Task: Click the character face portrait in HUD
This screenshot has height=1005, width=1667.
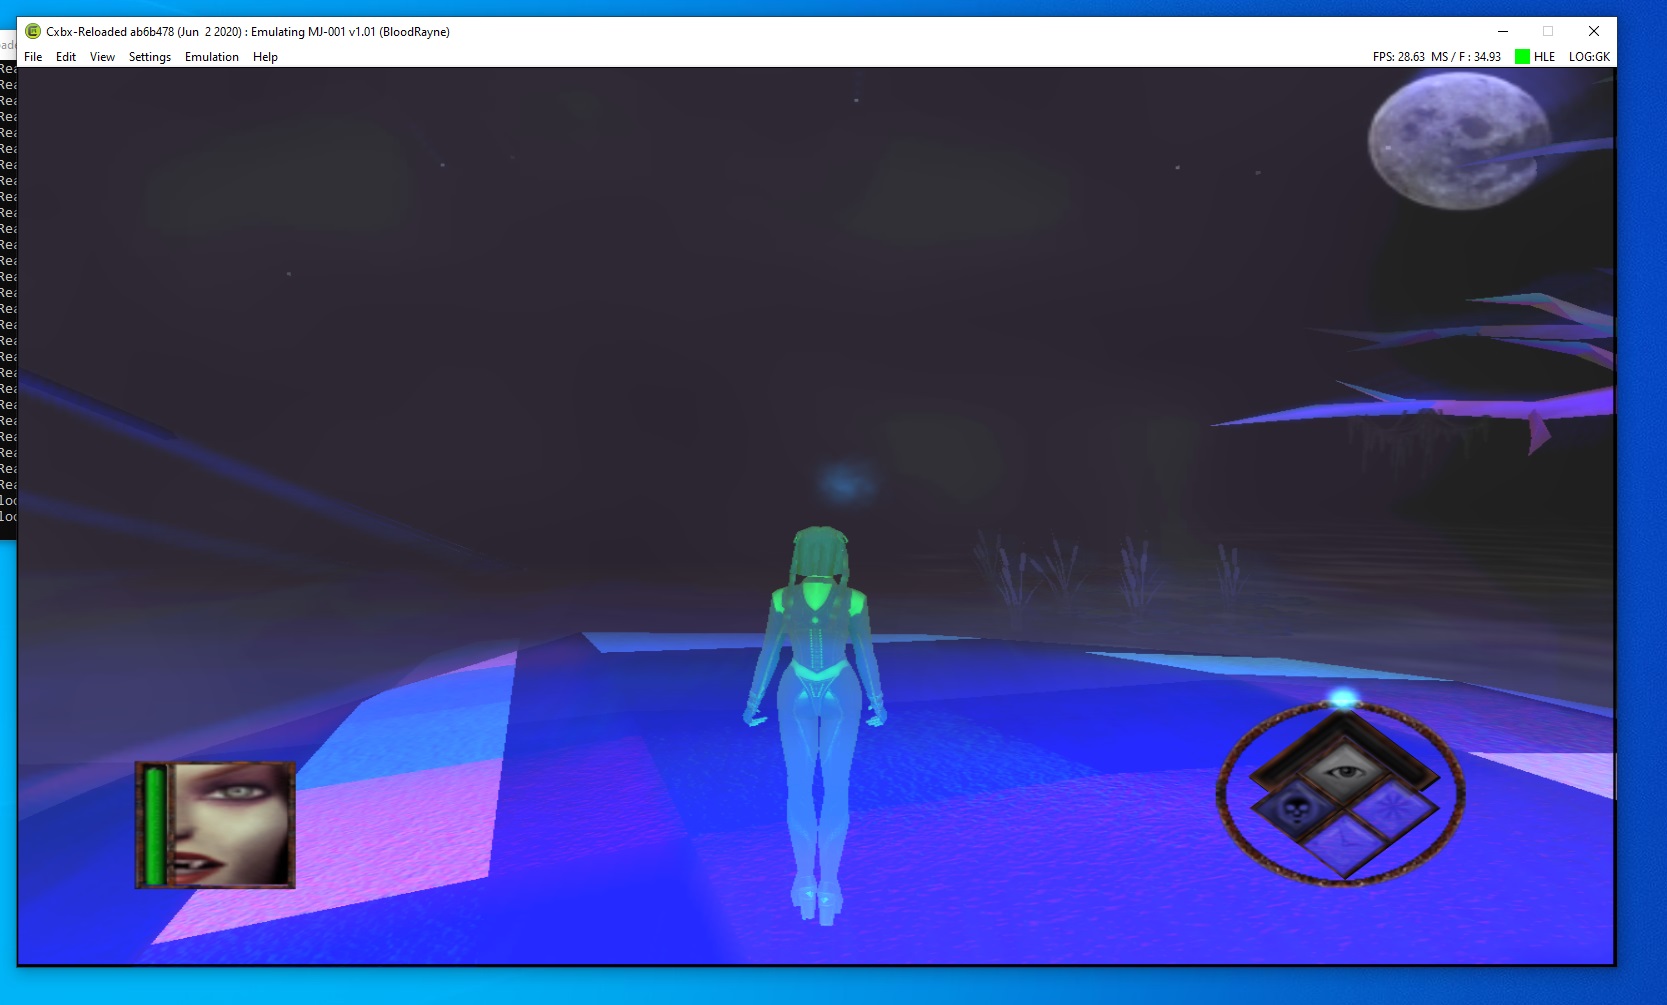Action: point(231,824)
